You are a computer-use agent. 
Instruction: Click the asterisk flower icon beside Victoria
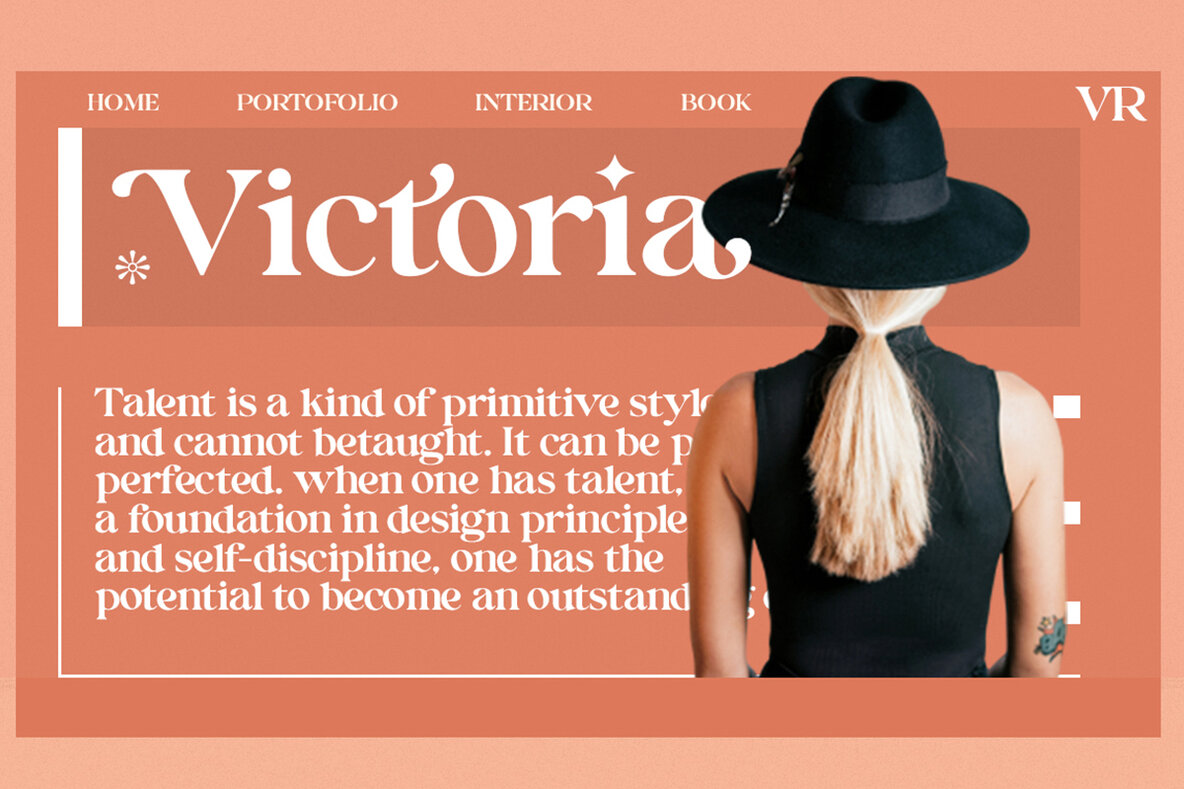click(x=132, y=267)
